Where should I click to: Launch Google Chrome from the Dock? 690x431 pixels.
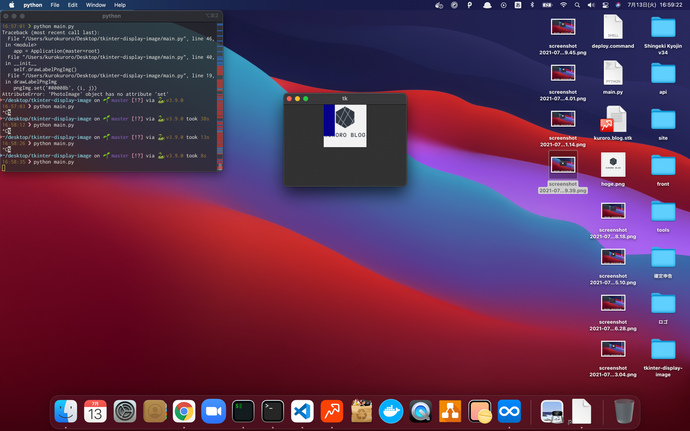(184, 411)
